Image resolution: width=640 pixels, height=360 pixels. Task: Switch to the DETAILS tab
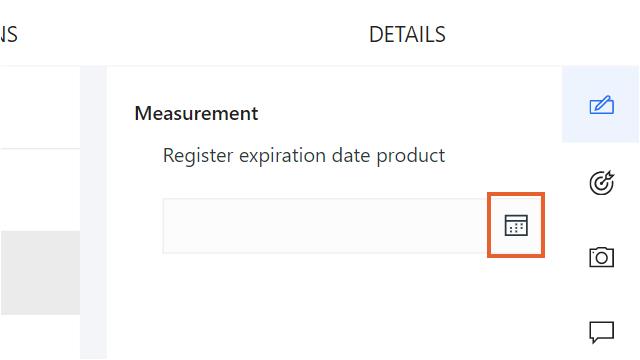[407, 34]
